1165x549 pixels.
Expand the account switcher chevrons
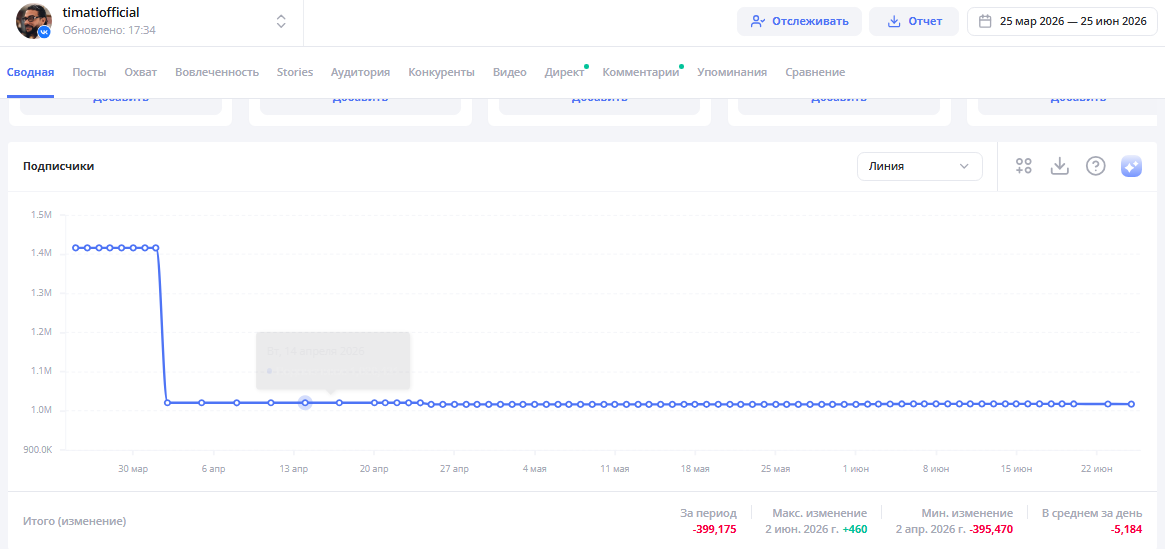(281, 22)
